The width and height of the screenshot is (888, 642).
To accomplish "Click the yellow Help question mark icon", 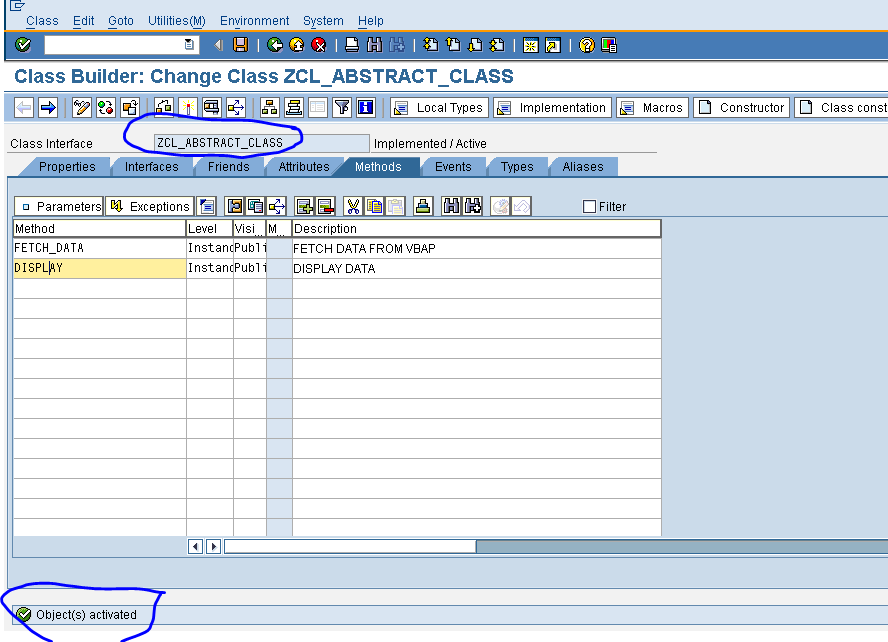I will 587,45.
